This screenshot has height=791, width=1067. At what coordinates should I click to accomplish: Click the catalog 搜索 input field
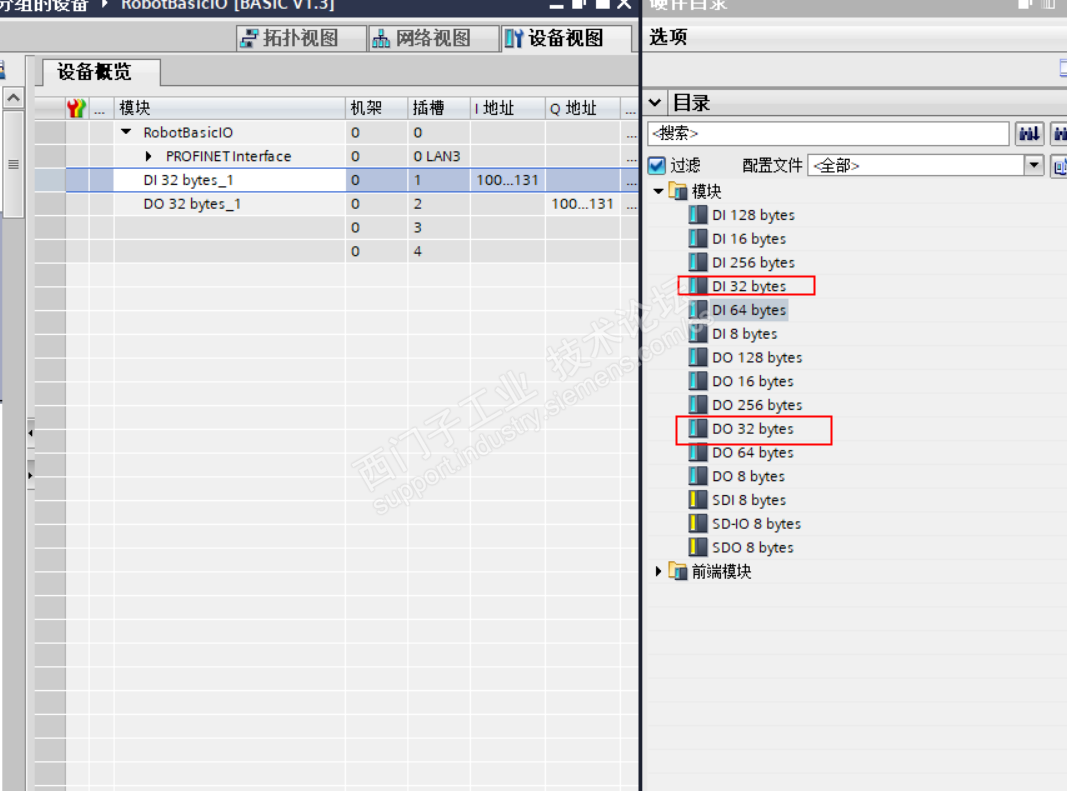pos(827,133)
